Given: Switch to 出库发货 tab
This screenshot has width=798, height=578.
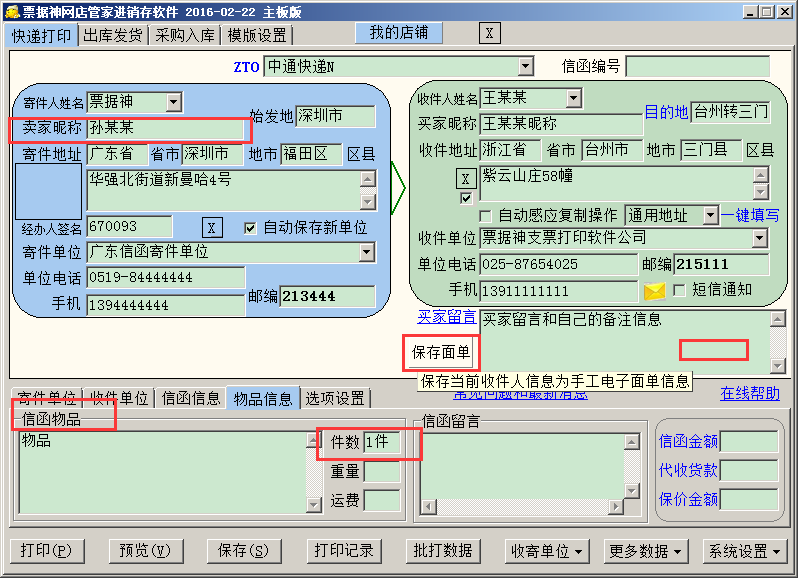Looking at the screenshot, I should pyautogui.click(x=113, y=35).
